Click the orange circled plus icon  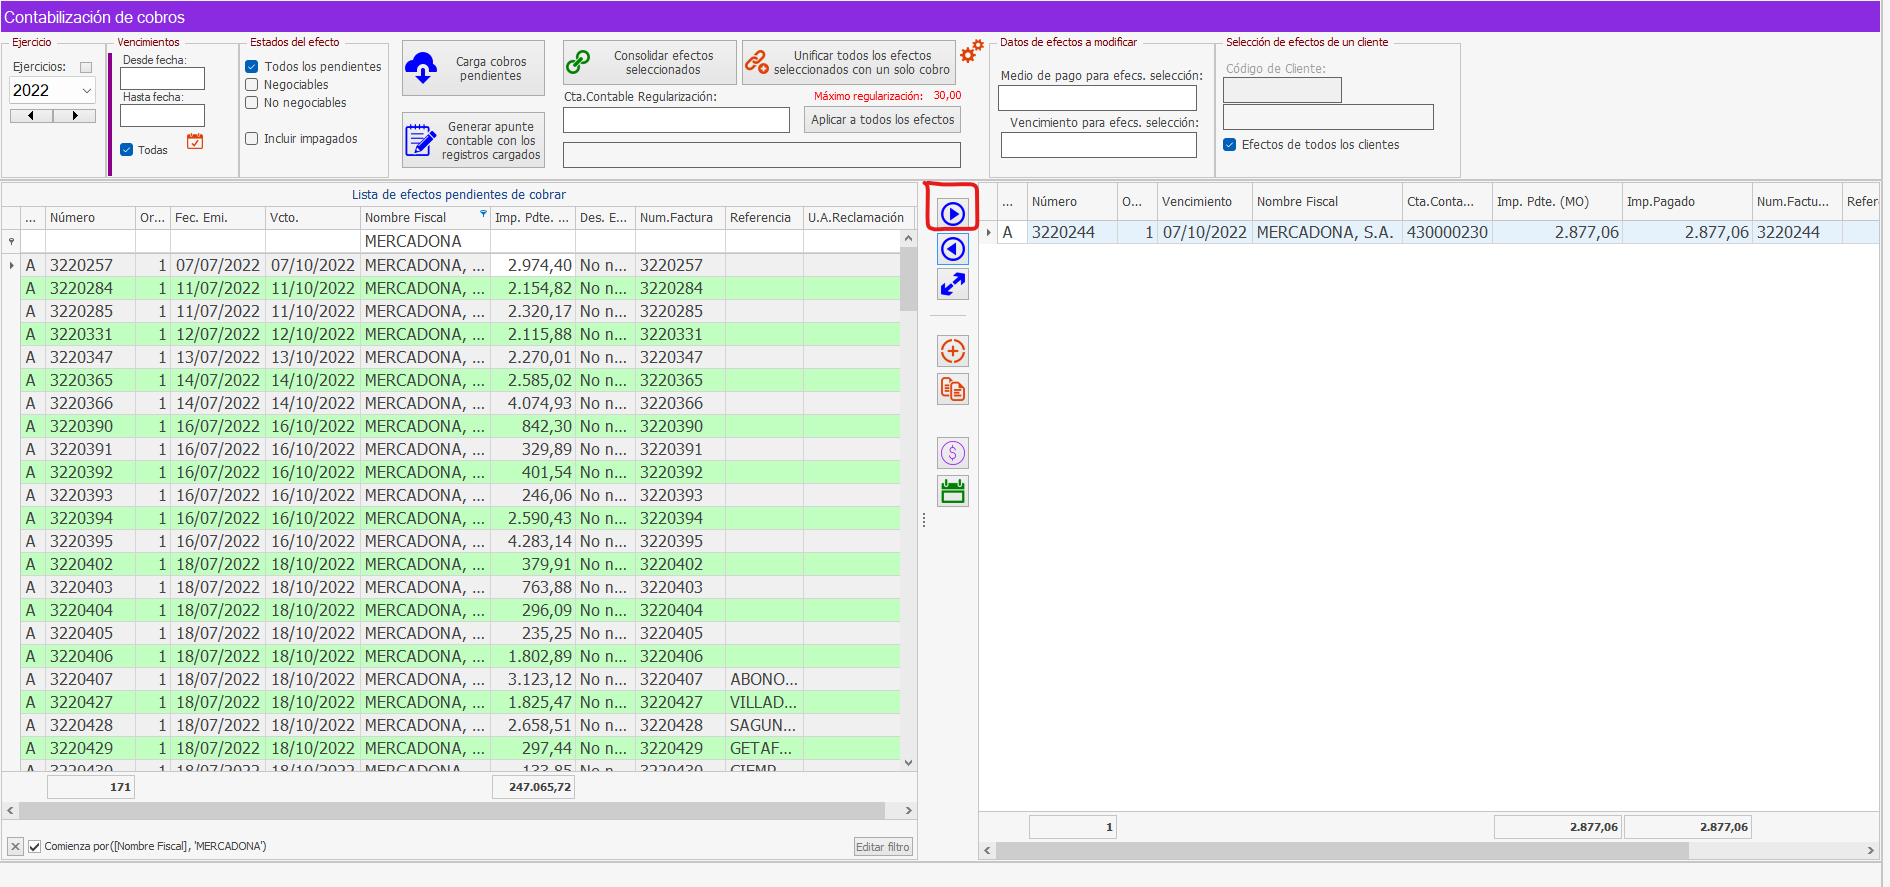point(952,351)
